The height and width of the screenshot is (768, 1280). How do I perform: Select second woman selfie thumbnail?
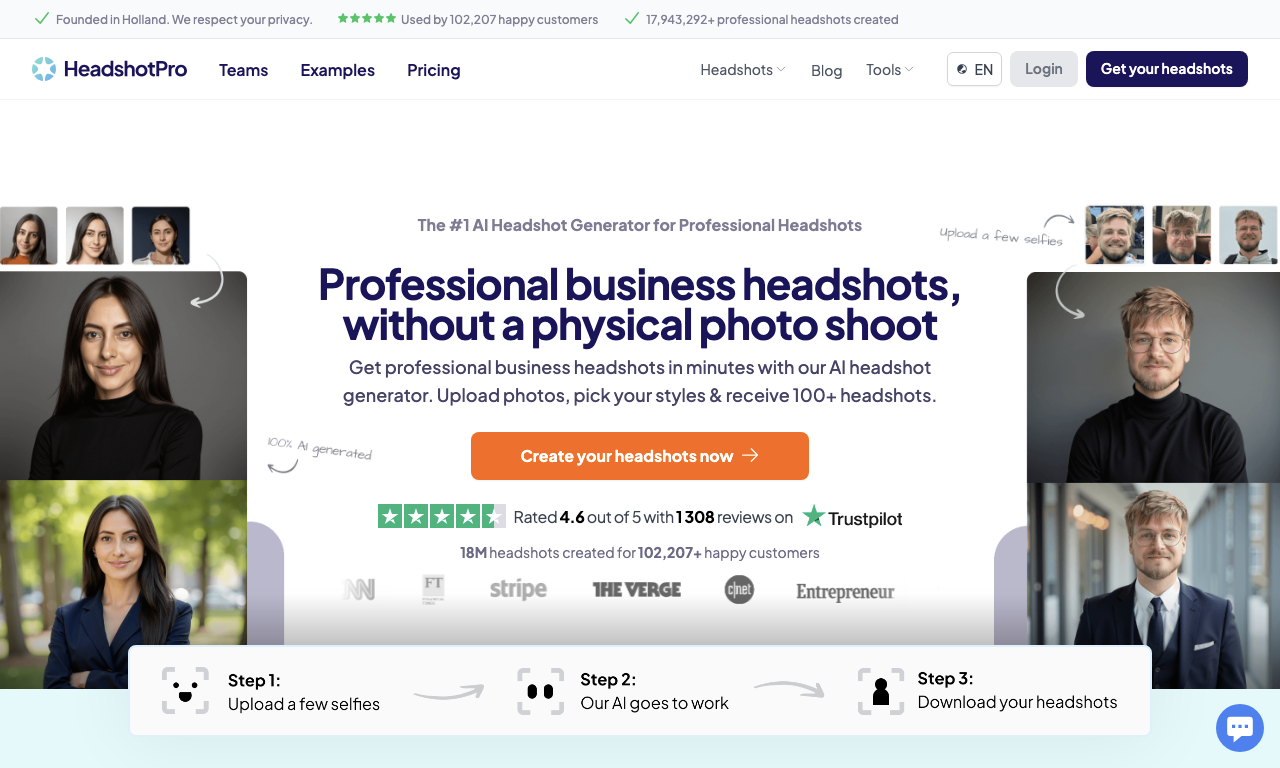point(95,236)
